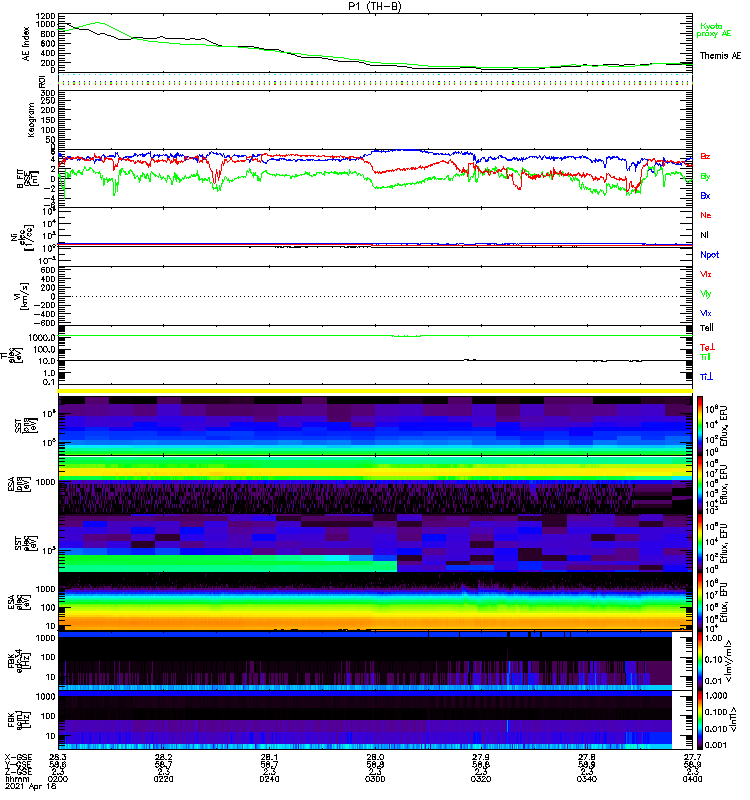
Task: Click the FBK scm panel axis label
Action: pyautogui.click(x=19, y=720)
